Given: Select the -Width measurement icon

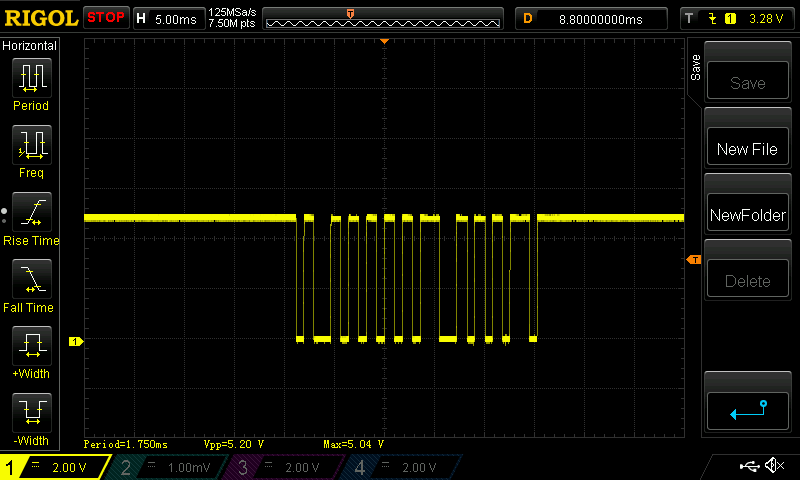Looking at the screenshot, I should [32, 413].
